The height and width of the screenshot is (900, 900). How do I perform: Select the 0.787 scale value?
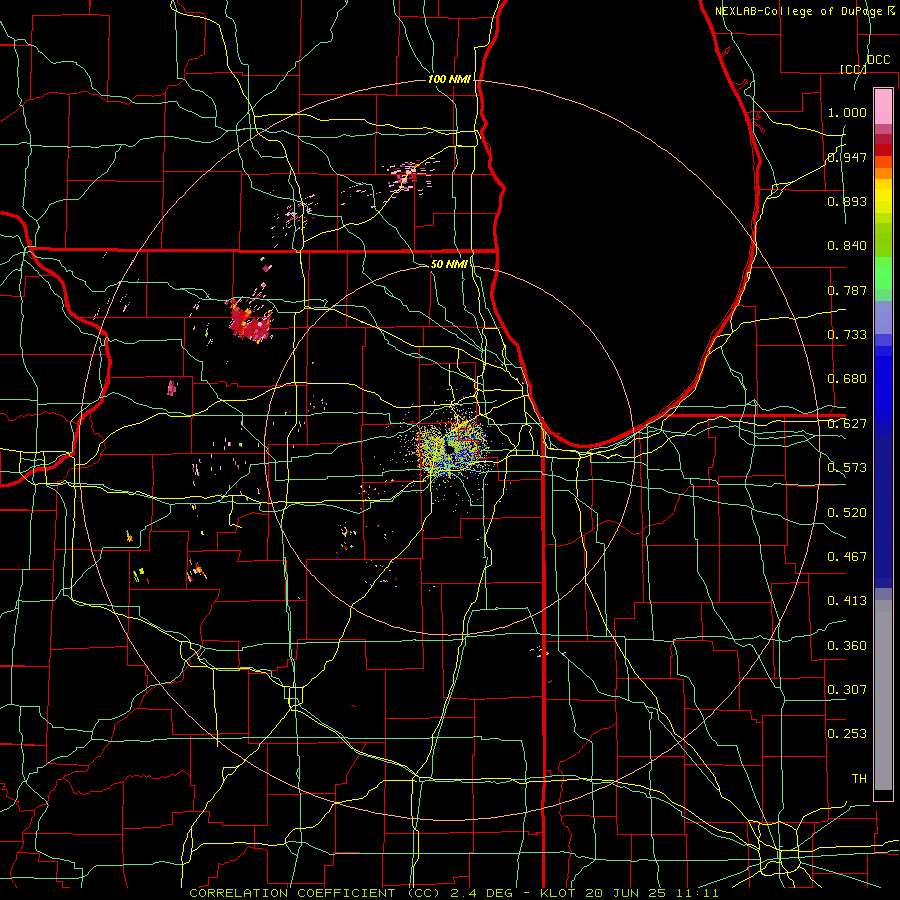point(847,290)
